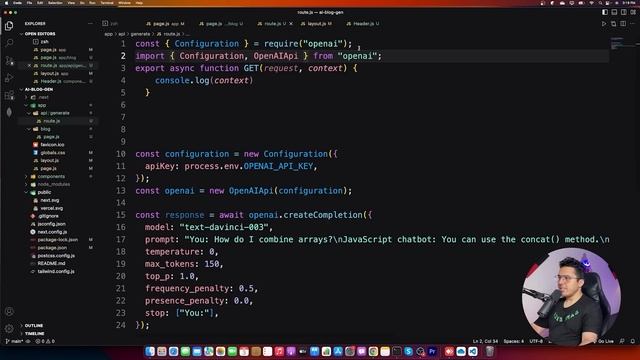Open Premiere Pro from the Dock
Image resolution: width=640 pixels, height=360 pixels.
(x=432, y=351)
